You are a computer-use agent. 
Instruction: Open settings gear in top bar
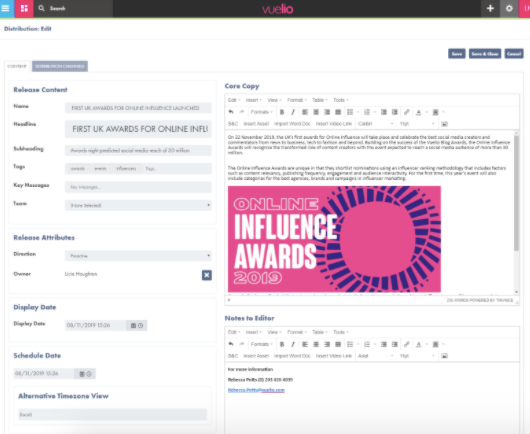(x=509, y=8)
